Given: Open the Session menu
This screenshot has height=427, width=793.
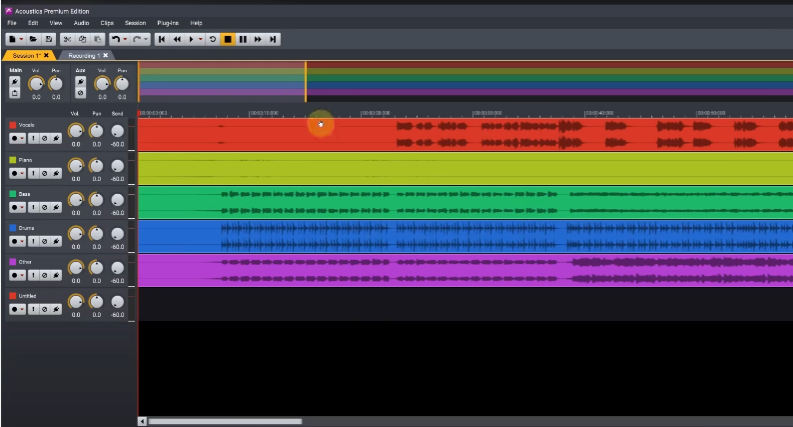Looking at the screenshot, I should click(x=135, y=23).
